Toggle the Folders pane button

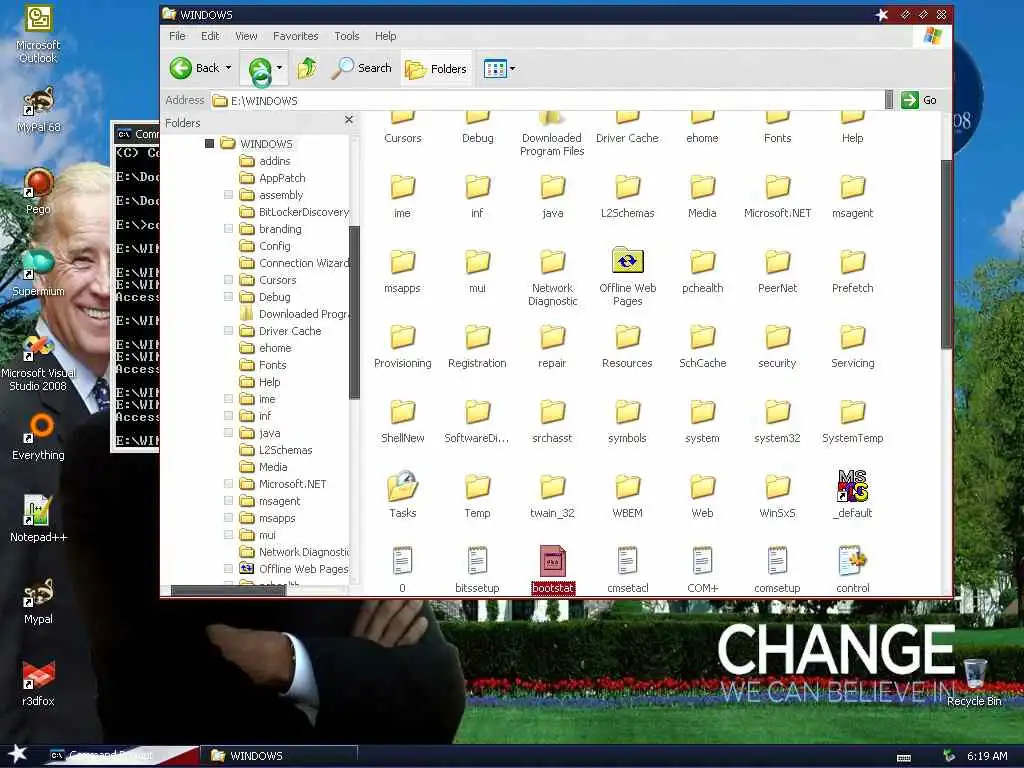(436, 69)
